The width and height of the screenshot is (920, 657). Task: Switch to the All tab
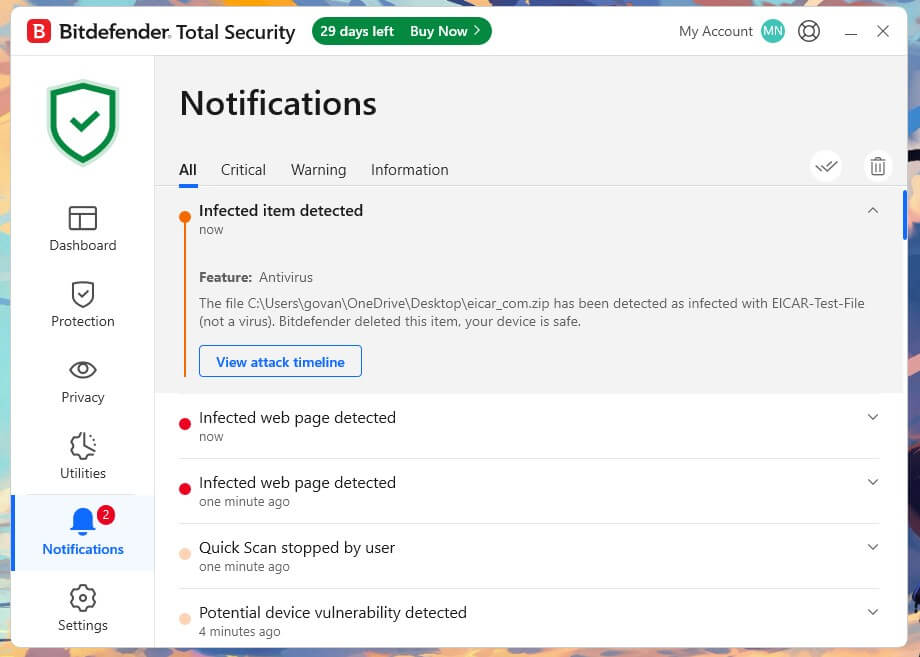[x=188, y=170]
